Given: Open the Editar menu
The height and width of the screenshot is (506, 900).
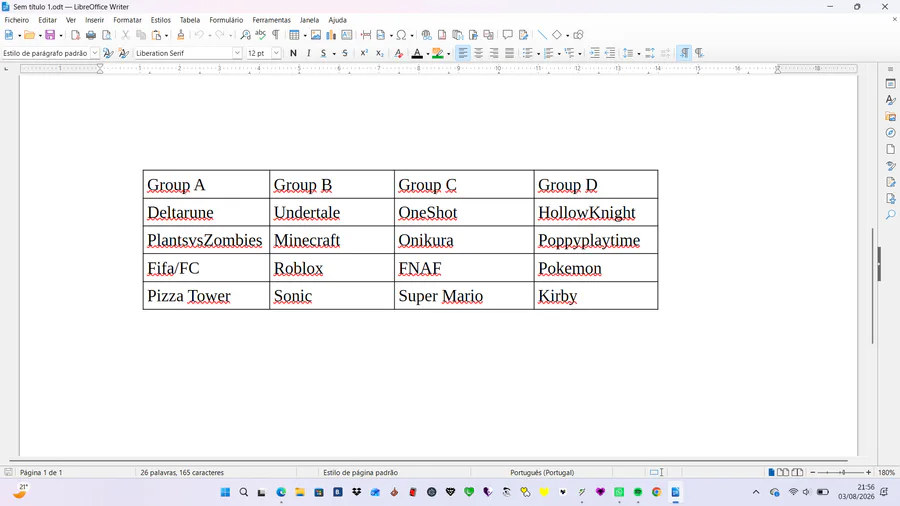Looking at the screenshot, I should coord(48,20).
